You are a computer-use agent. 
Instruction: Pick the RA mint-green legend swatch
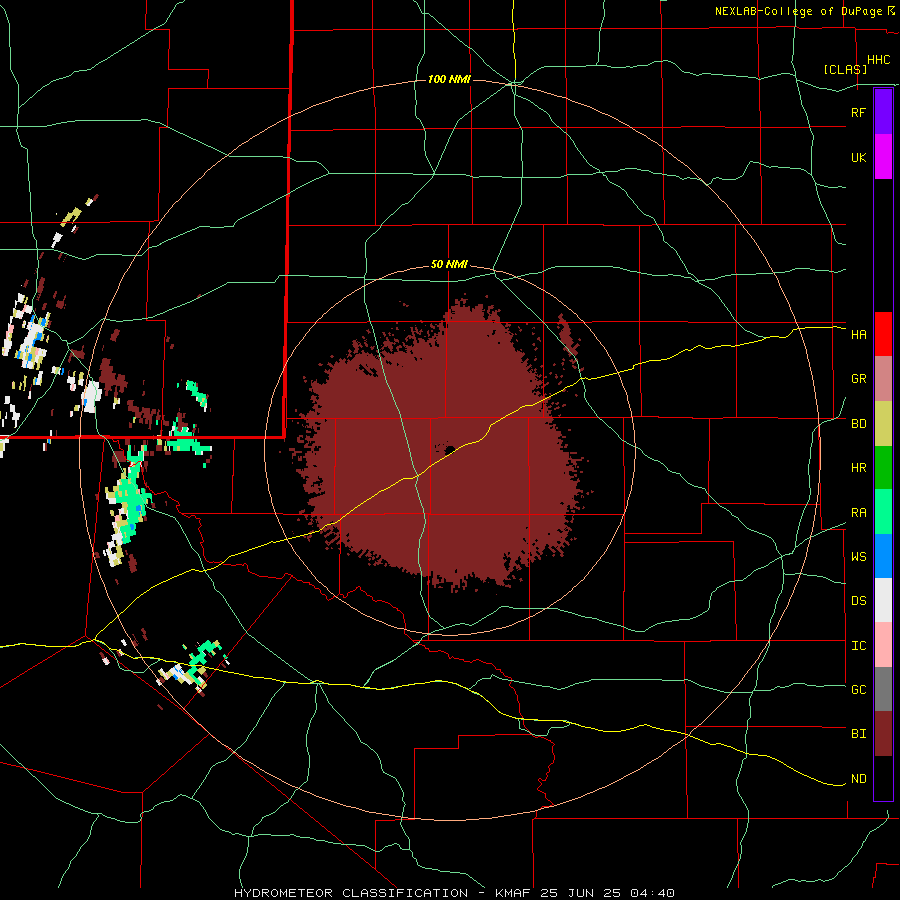point(883,512)
